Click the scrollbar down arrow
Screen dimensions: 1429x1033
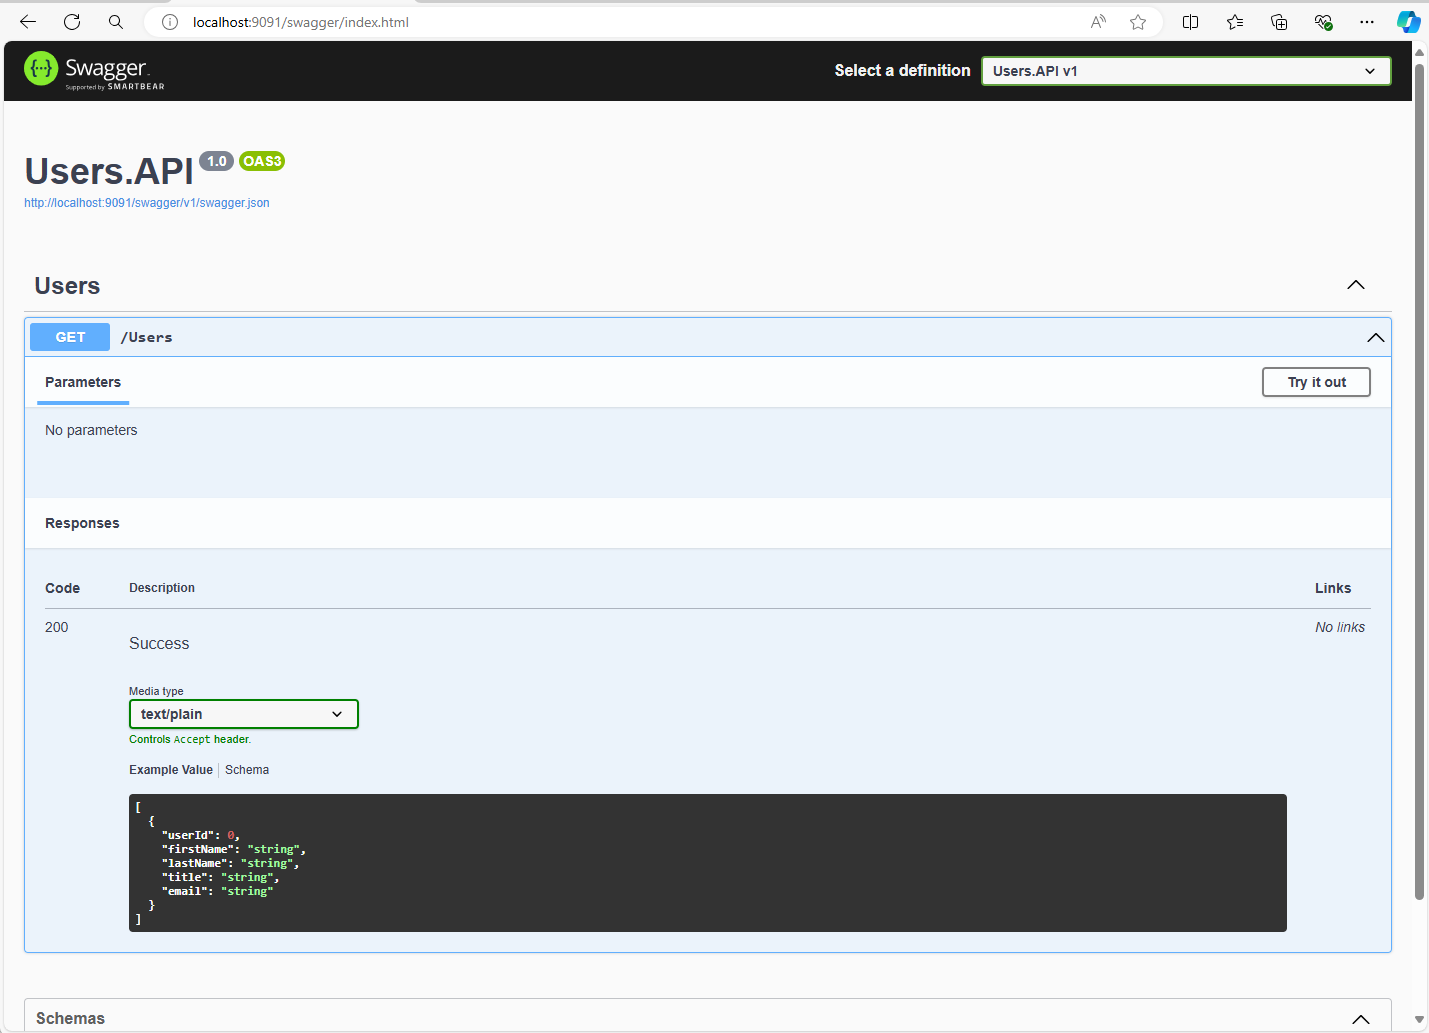pyautogui.click(x=1419, y=1019)
